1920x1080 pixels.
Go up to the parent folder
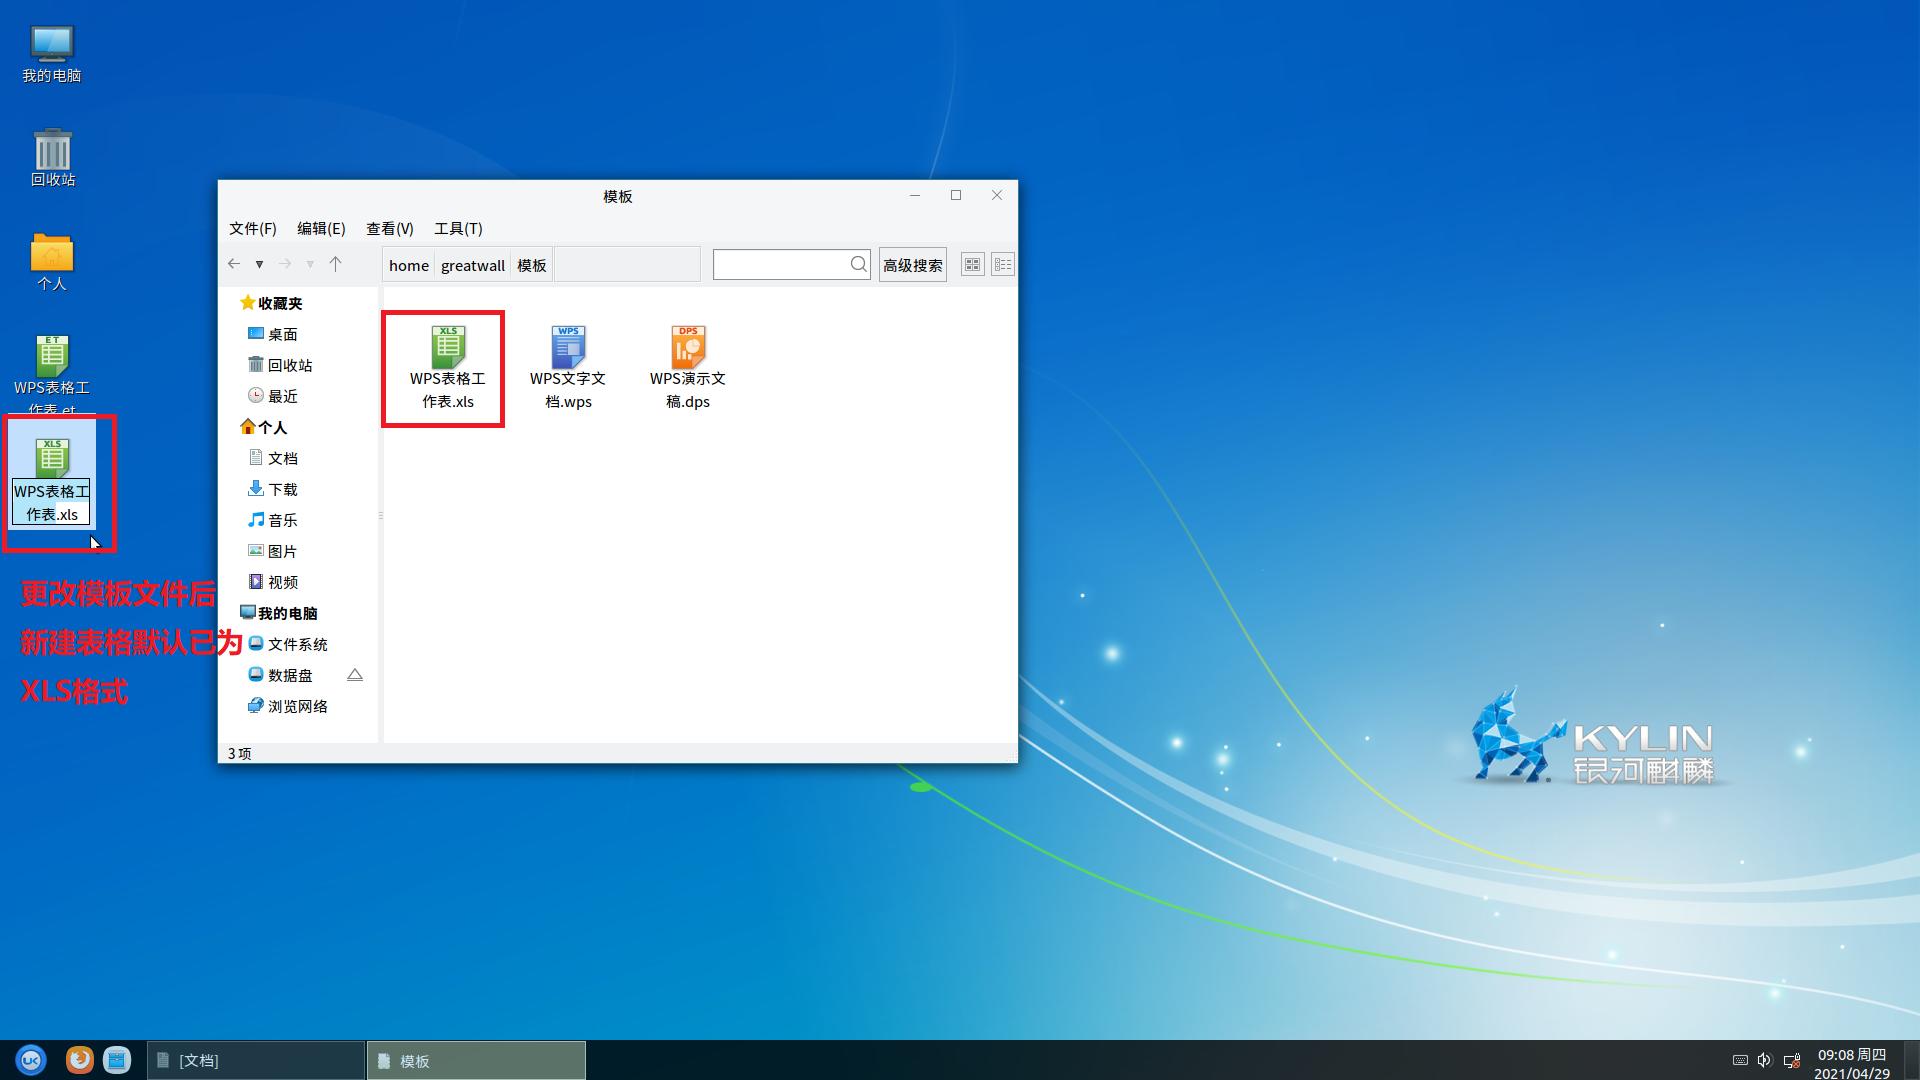(336, 264)
